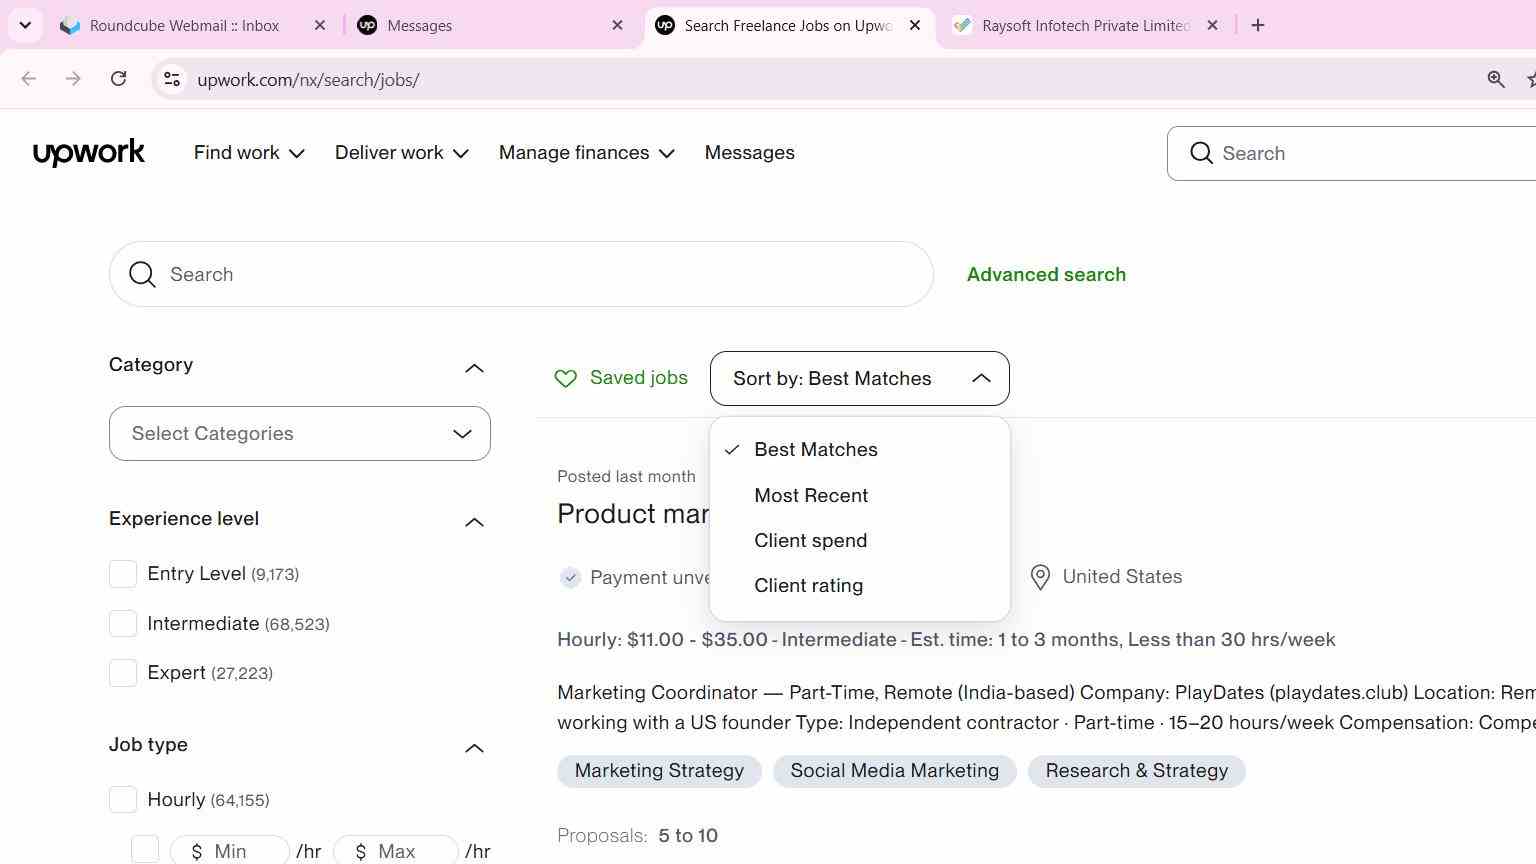This screenshot has height=864, width=1536.
Task: Open the Advanced search link
Action: (1046, 274)
